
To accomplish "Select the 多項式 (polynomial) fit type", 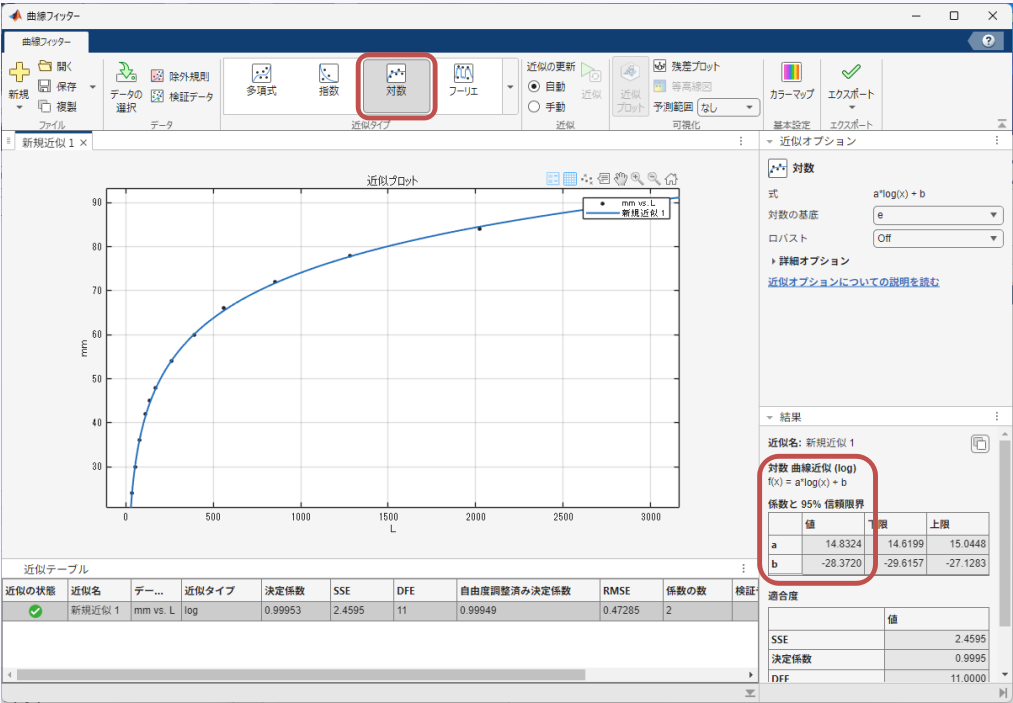I will pyautogui.click(x=261, y=80).
